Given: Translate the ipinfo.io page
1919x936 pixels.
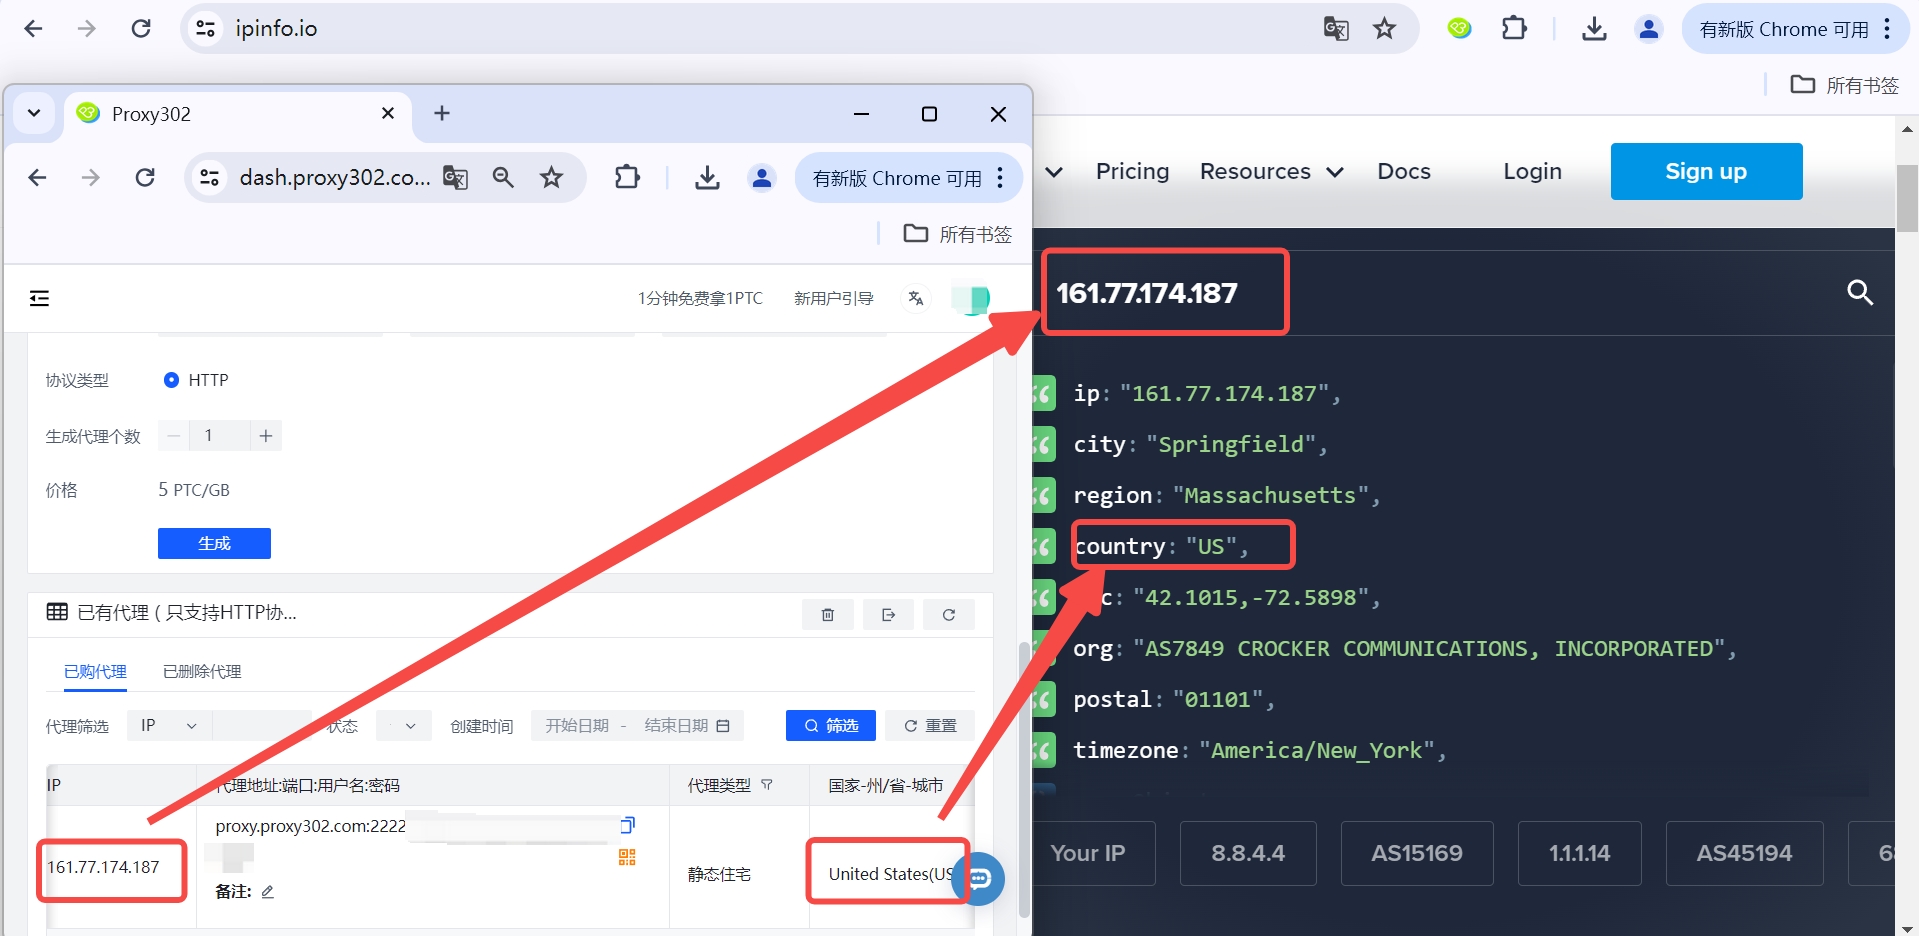Looking at the screenshot, I should [x=1336, y=29].
